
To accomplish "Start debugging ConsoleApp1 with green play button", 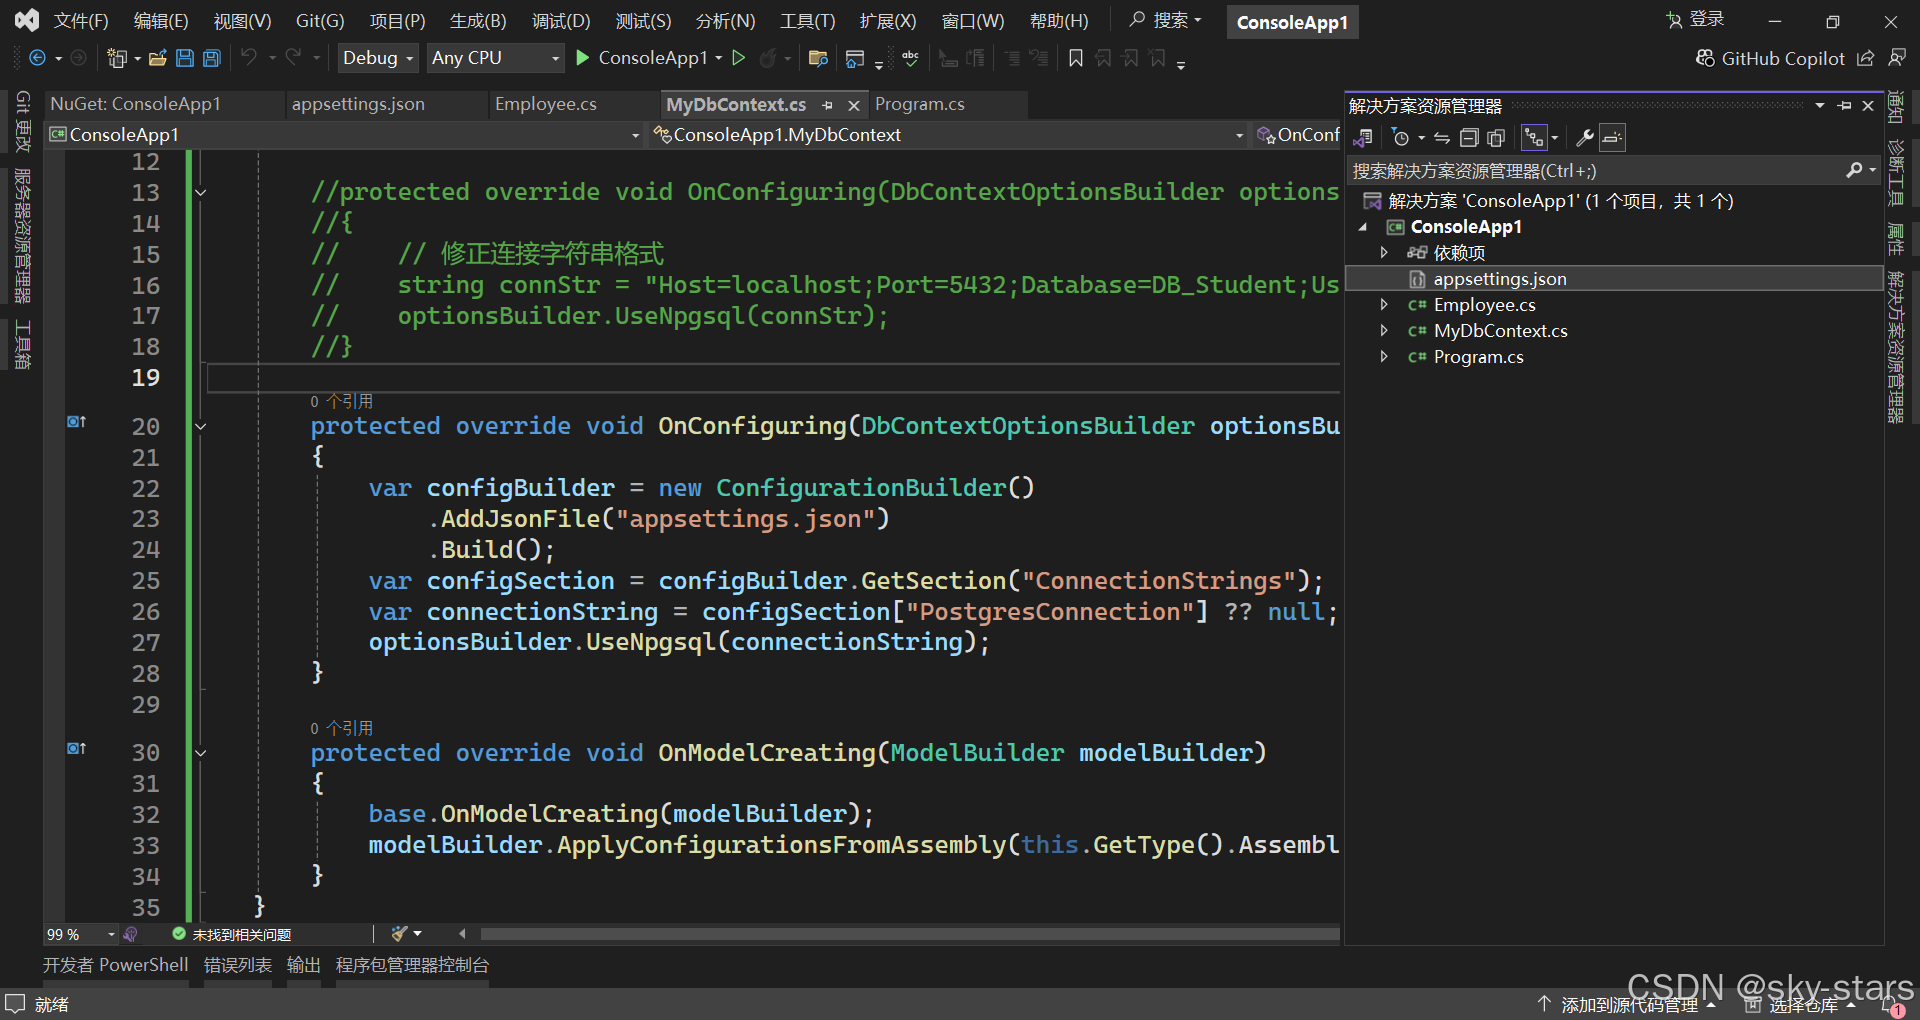I will click(583, 58).
